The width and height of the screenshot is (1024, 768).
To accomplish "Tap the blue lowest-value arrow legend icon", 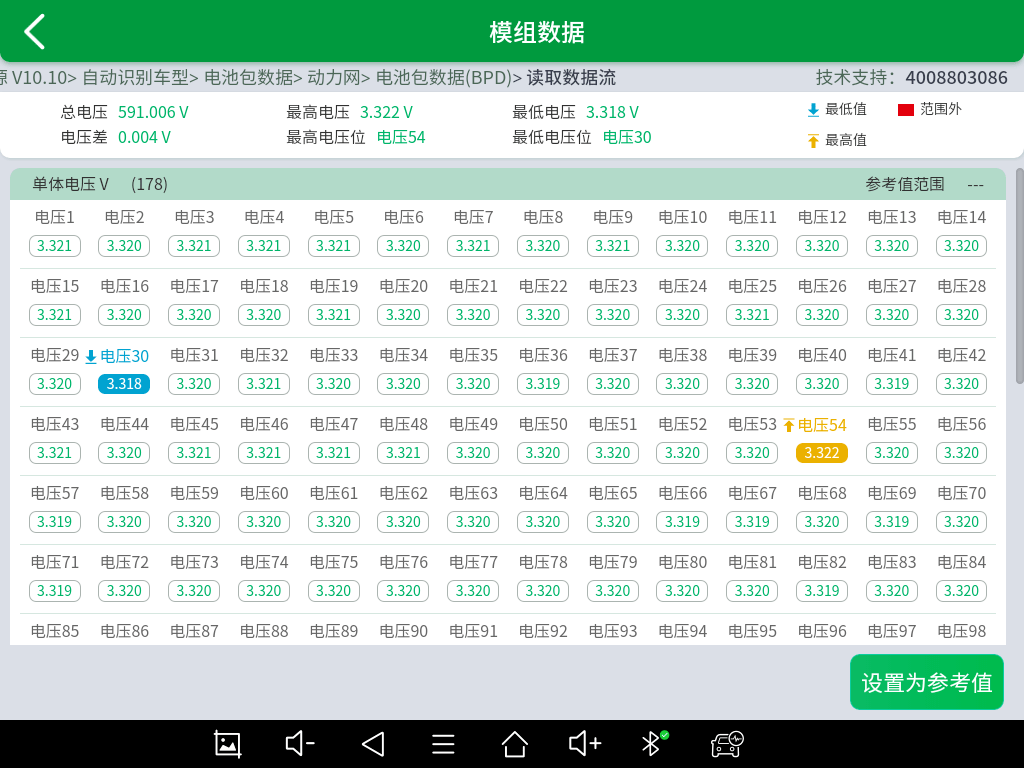I will 813,110.
